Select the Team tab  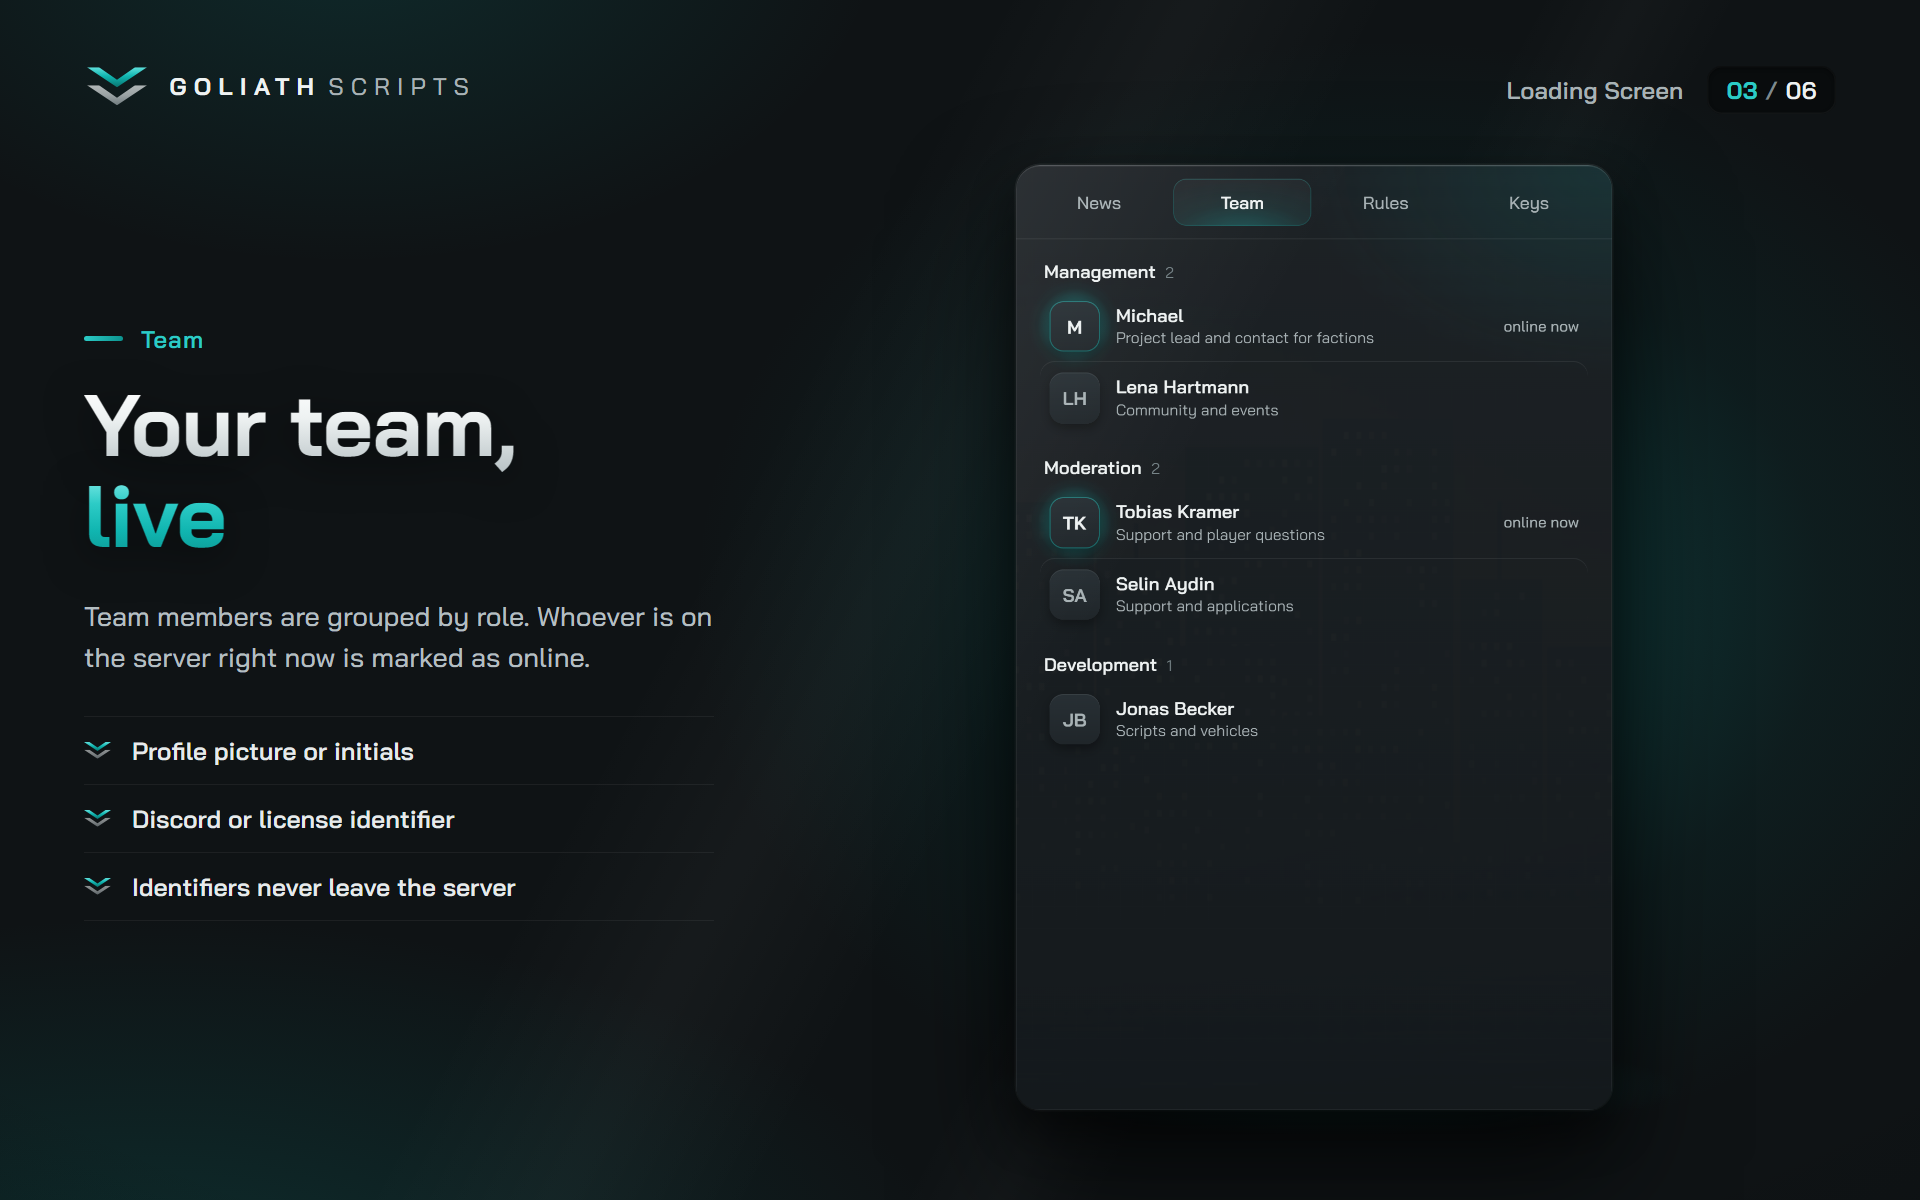[x=1241, y=203]
